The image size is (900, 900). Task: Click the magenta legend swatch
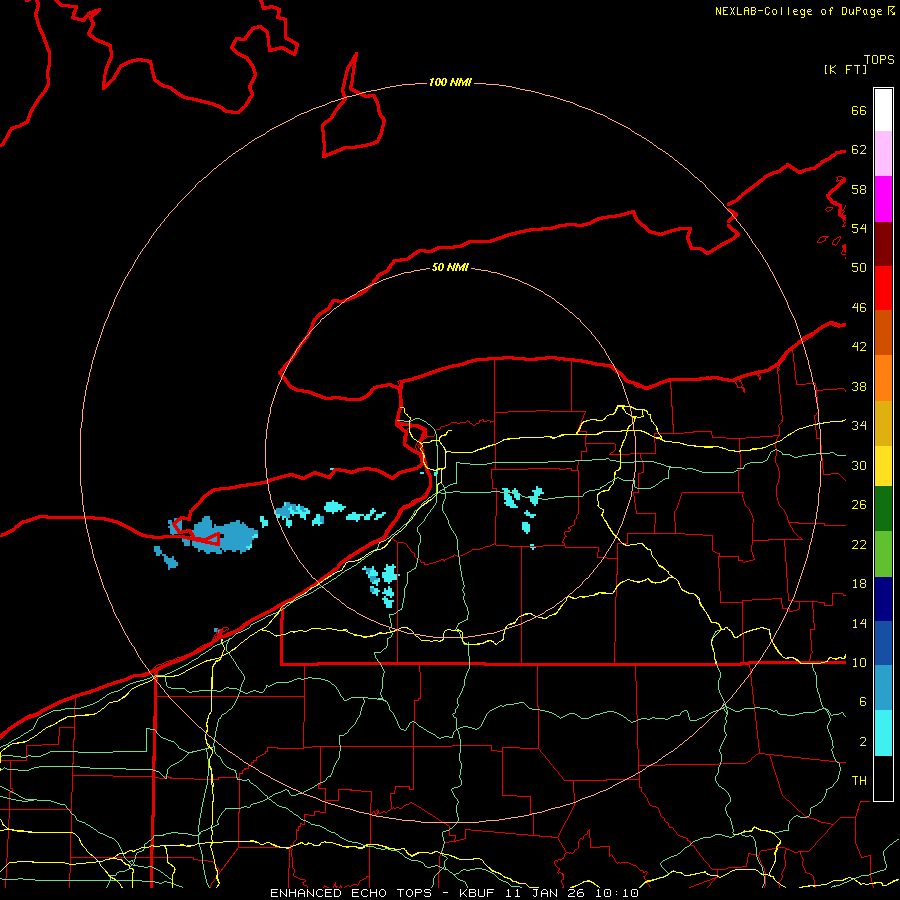(883, 199)
